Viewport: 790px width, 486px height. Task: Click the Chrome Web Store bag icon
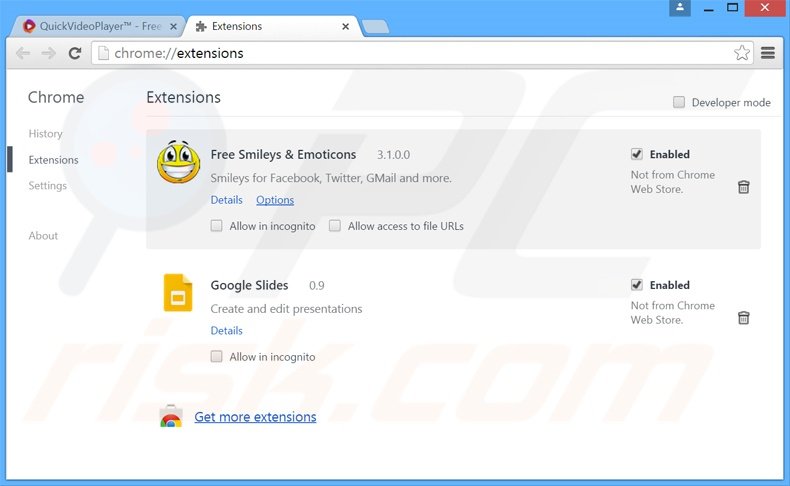point(171,416)
